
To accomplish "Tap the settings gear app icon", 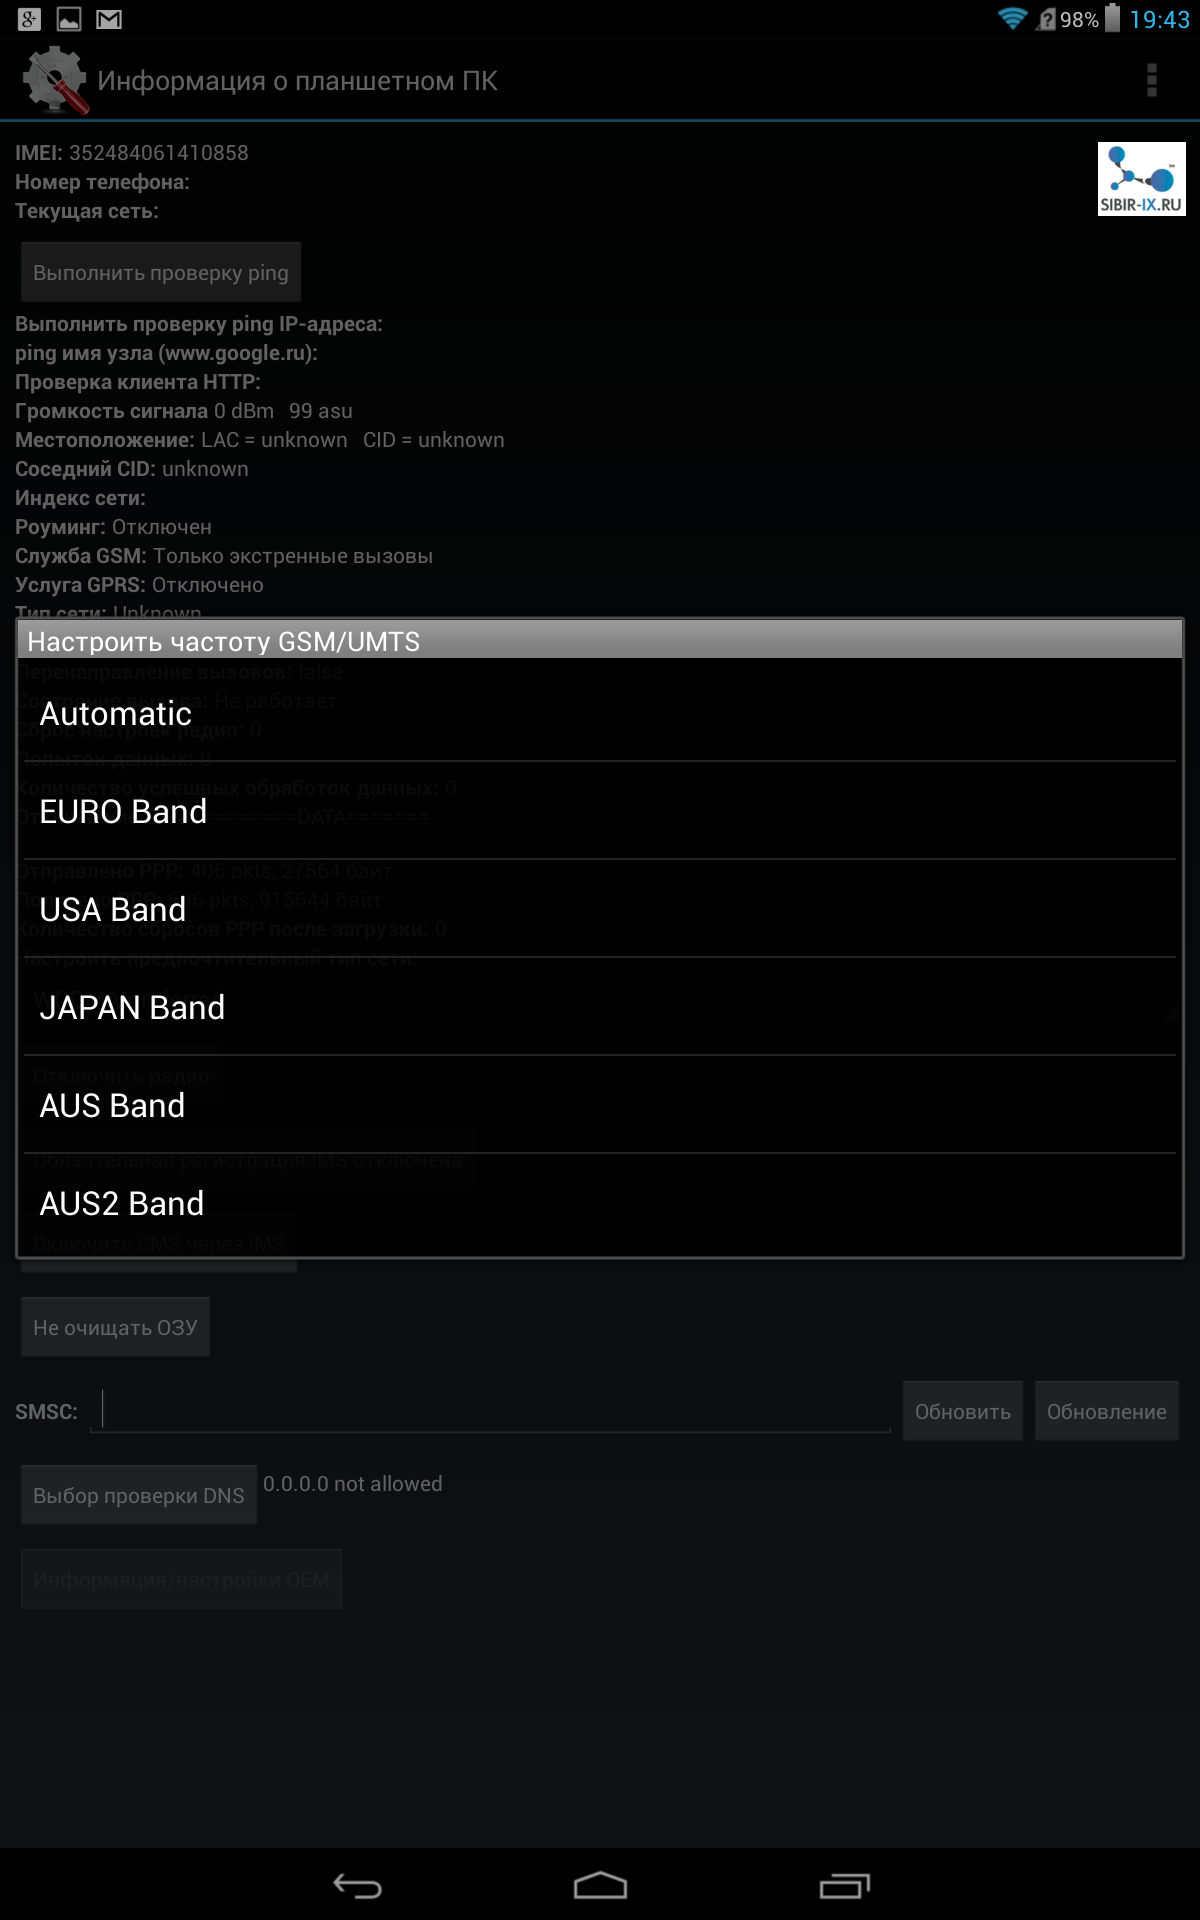I will coord(55,80).
